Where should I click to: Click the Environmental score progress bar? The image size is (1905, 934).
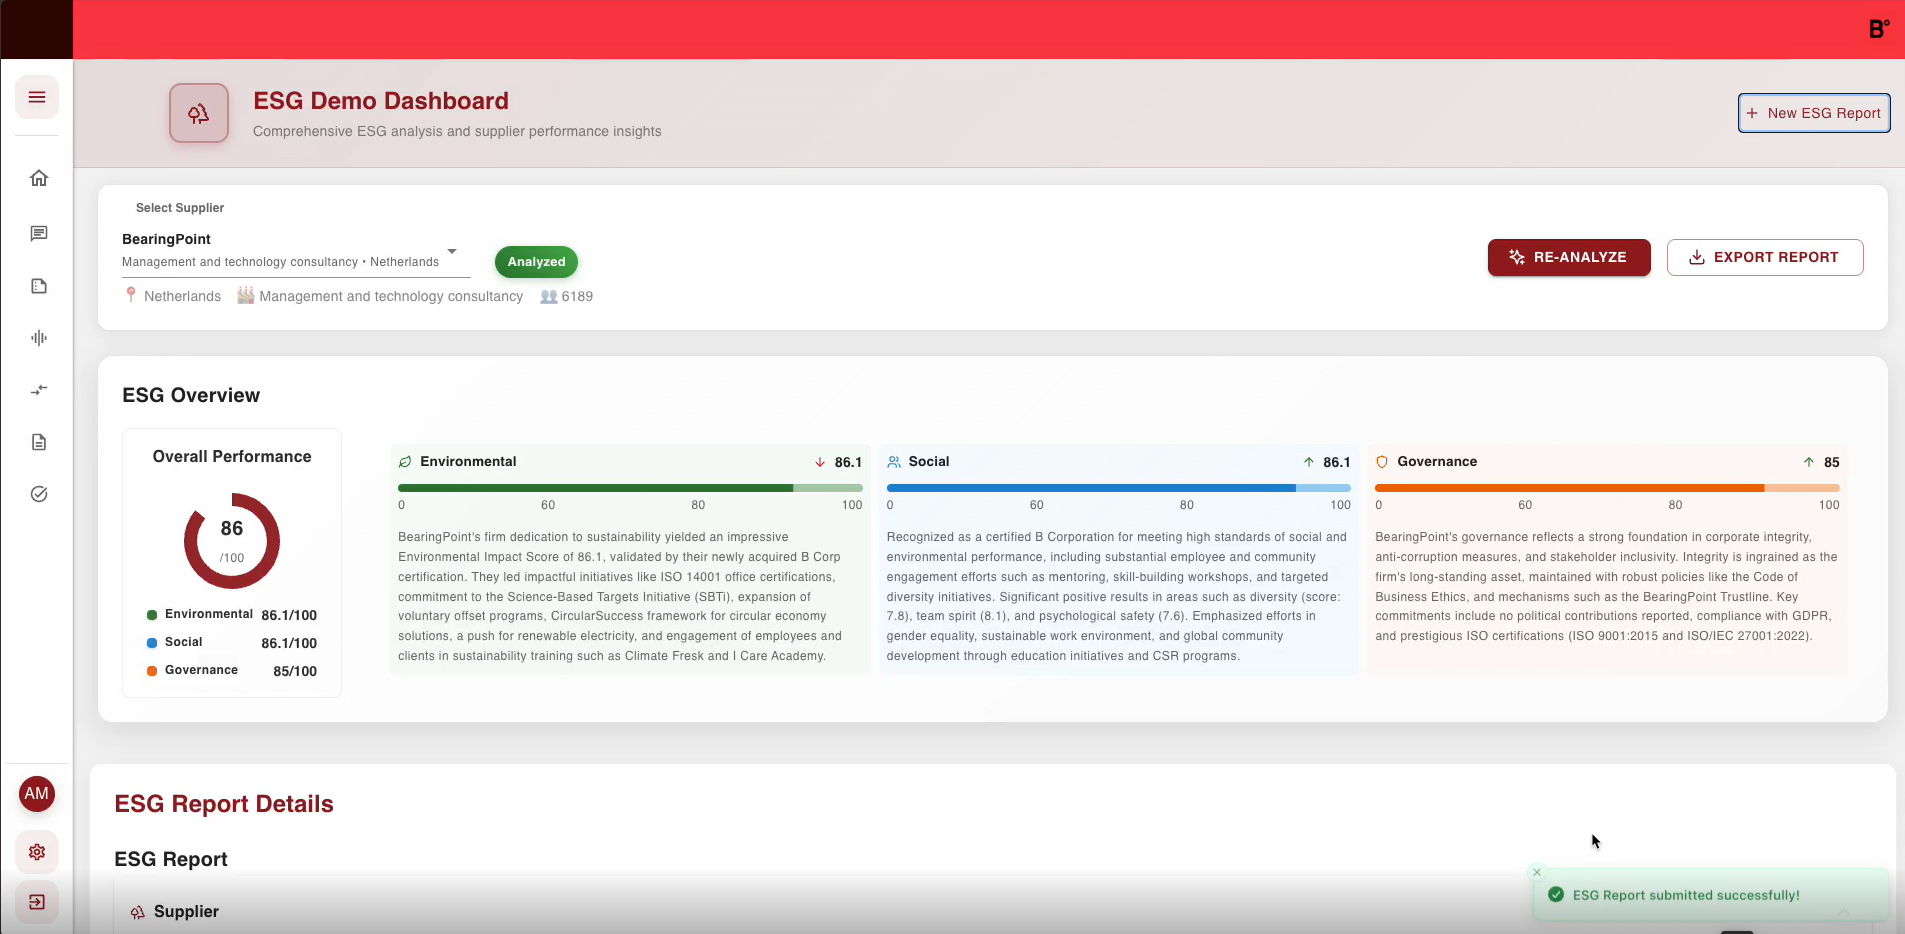point(630,488)
